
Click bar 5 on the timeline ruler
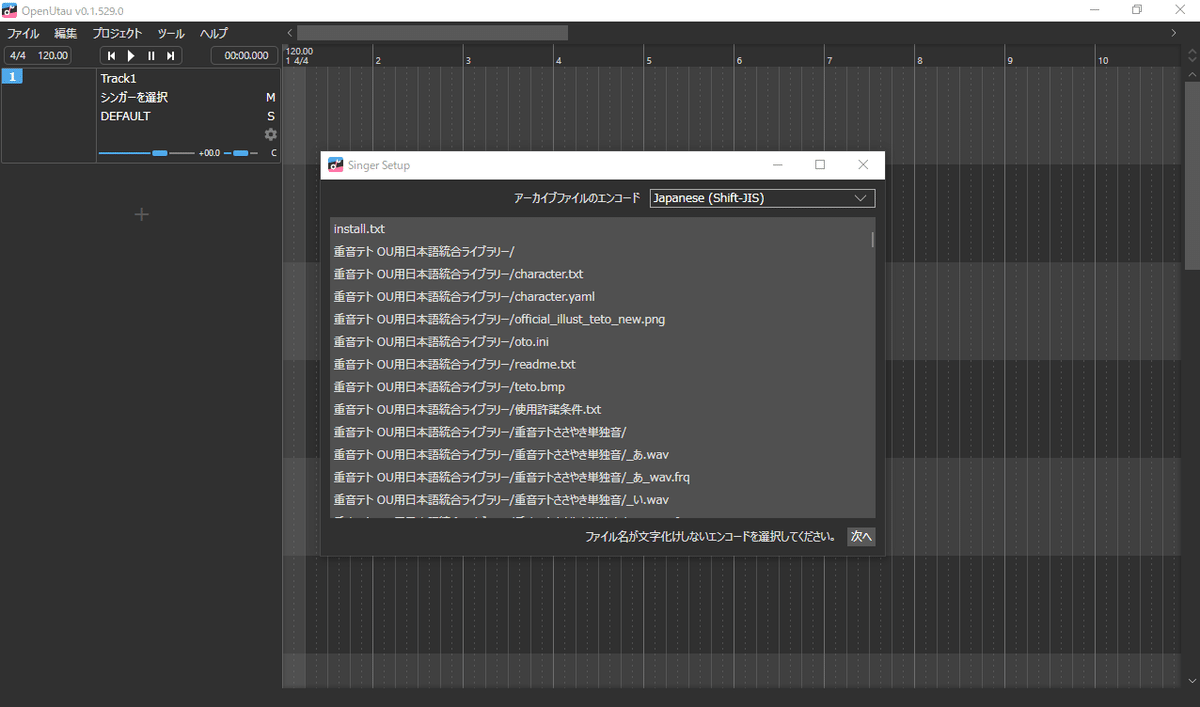650,60
